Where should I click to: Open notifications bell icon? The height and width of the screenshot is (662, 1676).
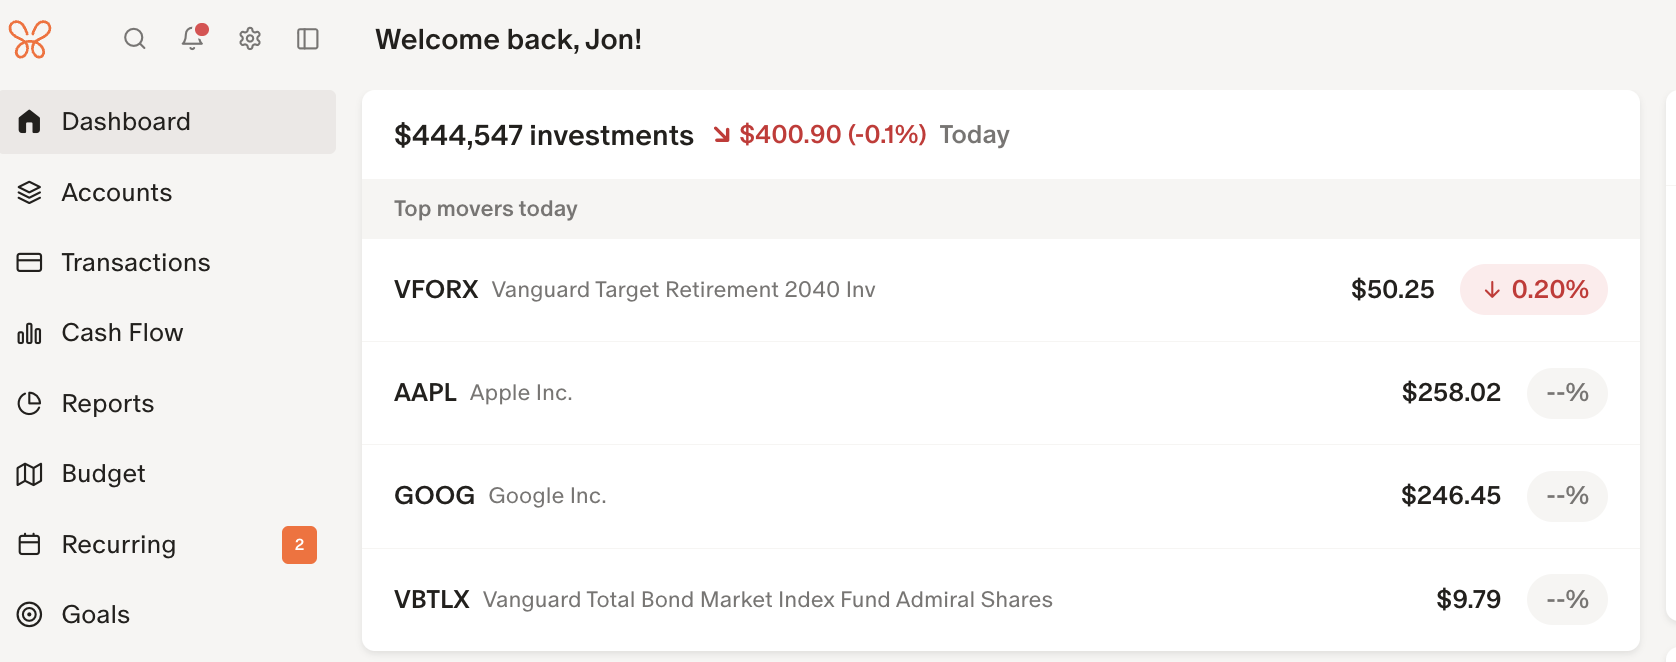coord(192,38)
